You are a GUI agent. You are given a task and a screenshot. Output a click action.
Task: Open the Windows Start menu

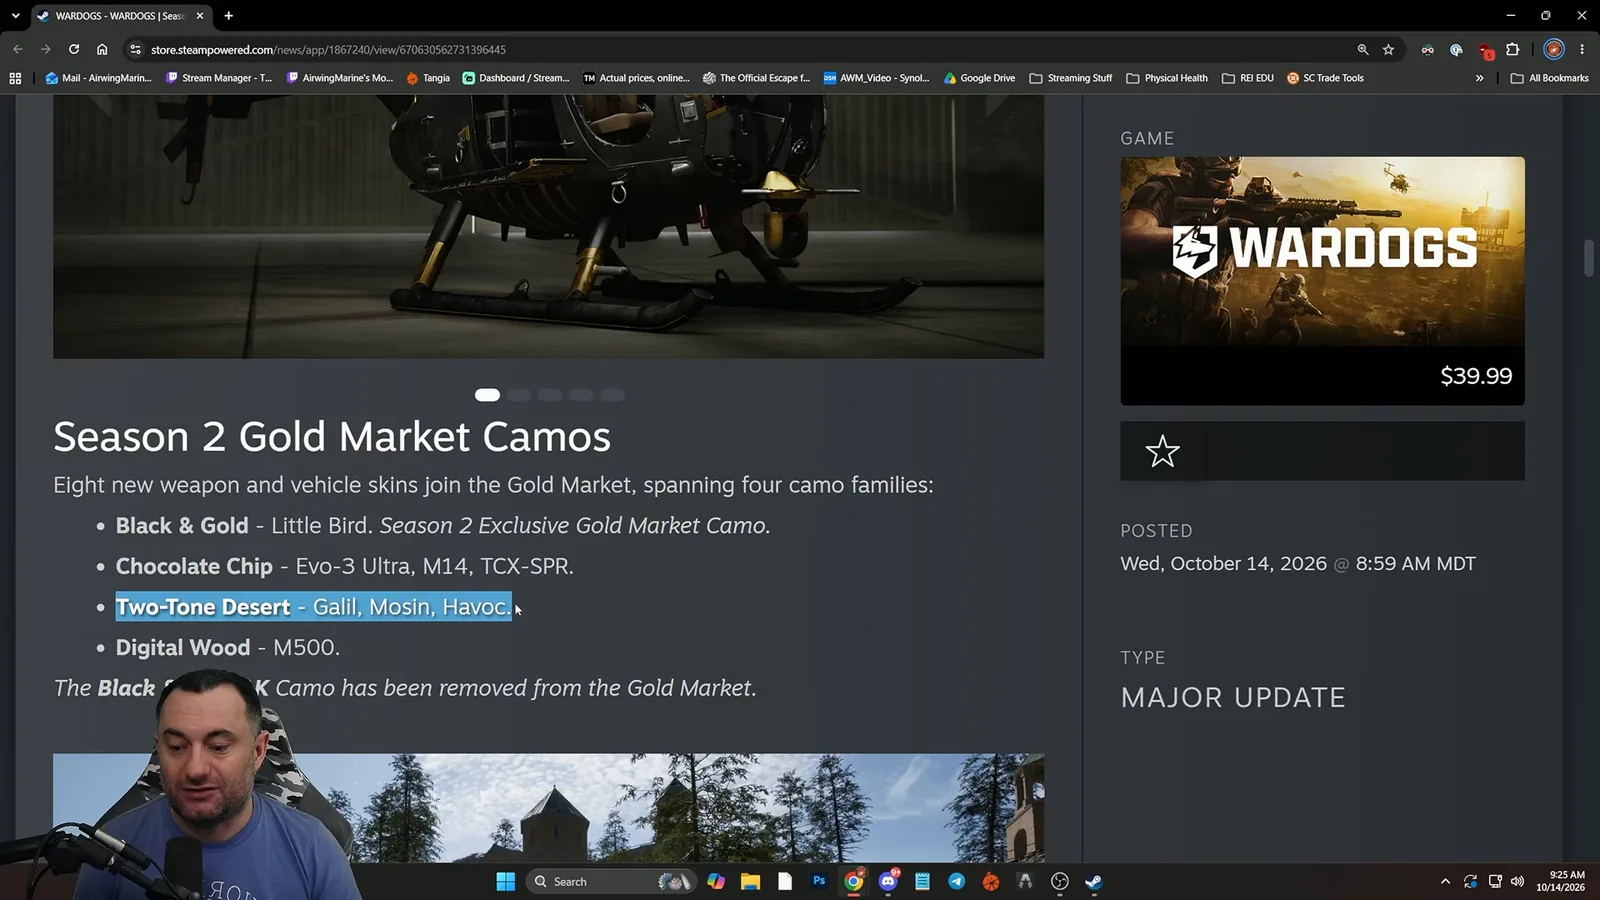click(505, 881)
